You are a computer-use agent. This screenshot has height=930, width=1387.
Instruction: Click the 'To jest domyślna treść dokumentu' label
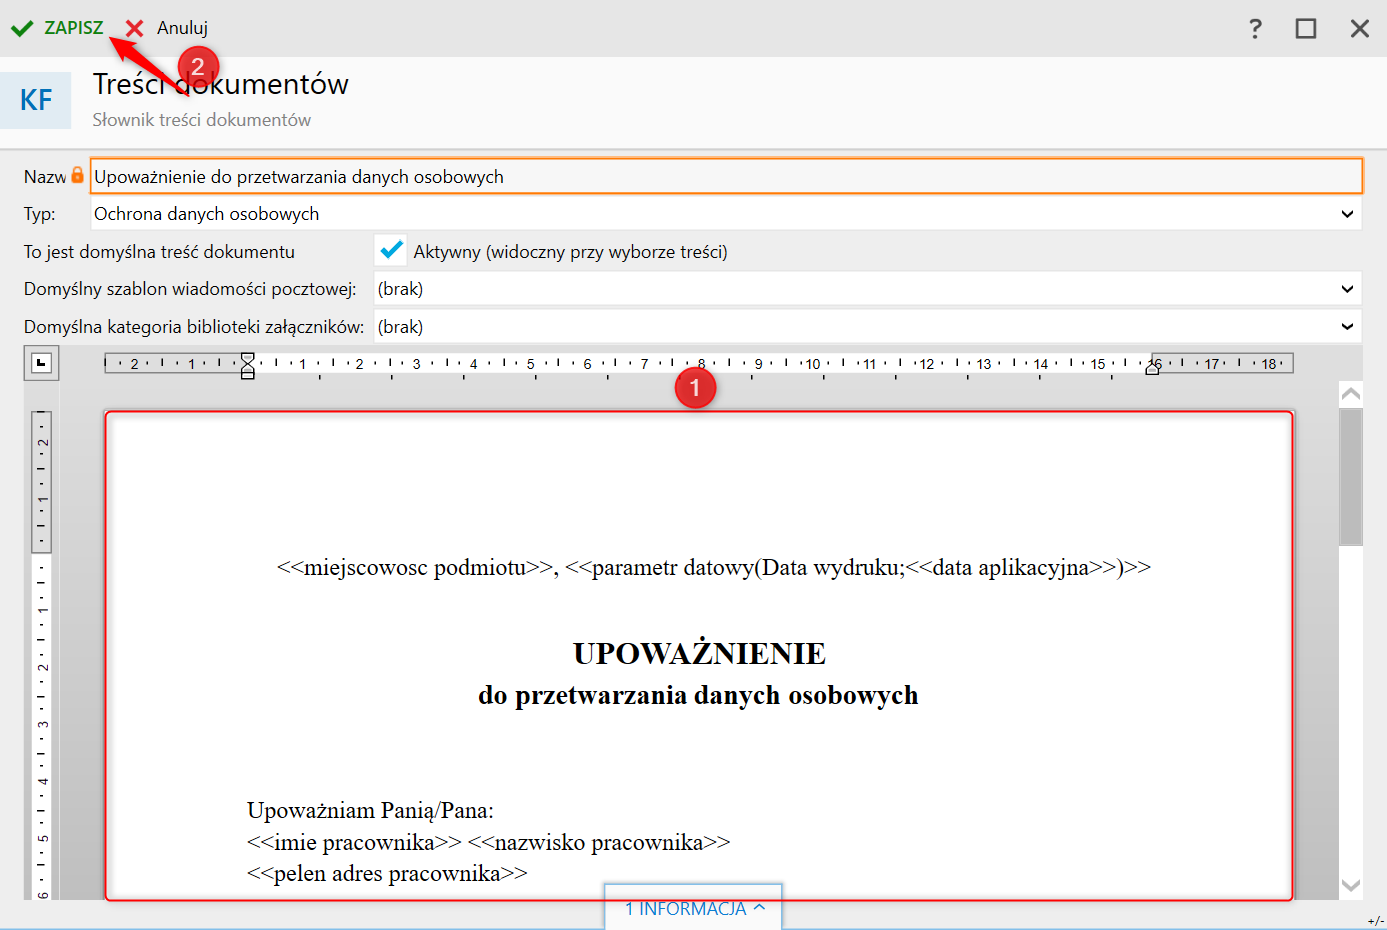tap(159, 252)
